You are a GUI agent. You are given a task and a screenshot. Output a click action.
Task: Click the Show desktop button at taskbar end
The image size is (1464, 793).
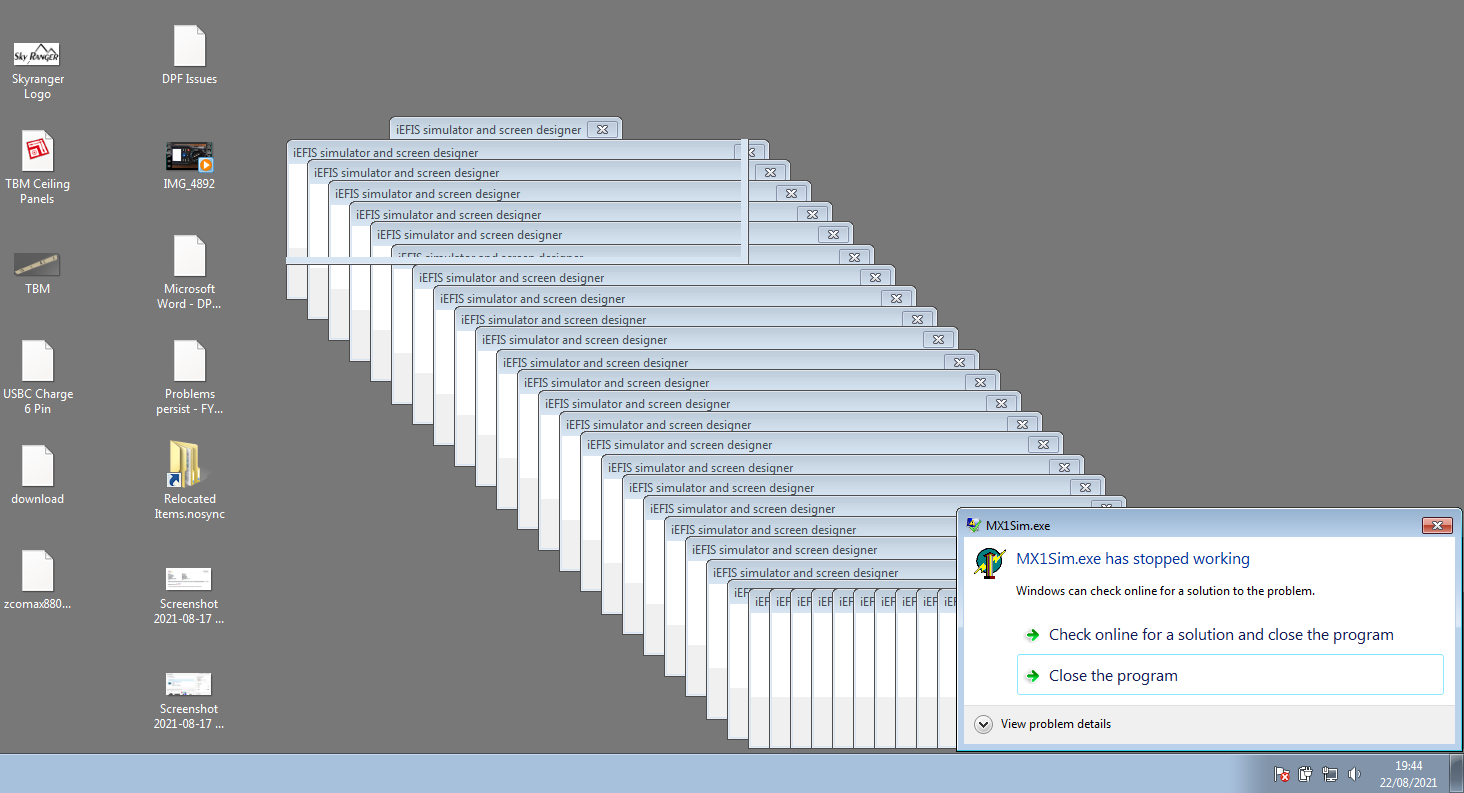(x=1456, y=773)
